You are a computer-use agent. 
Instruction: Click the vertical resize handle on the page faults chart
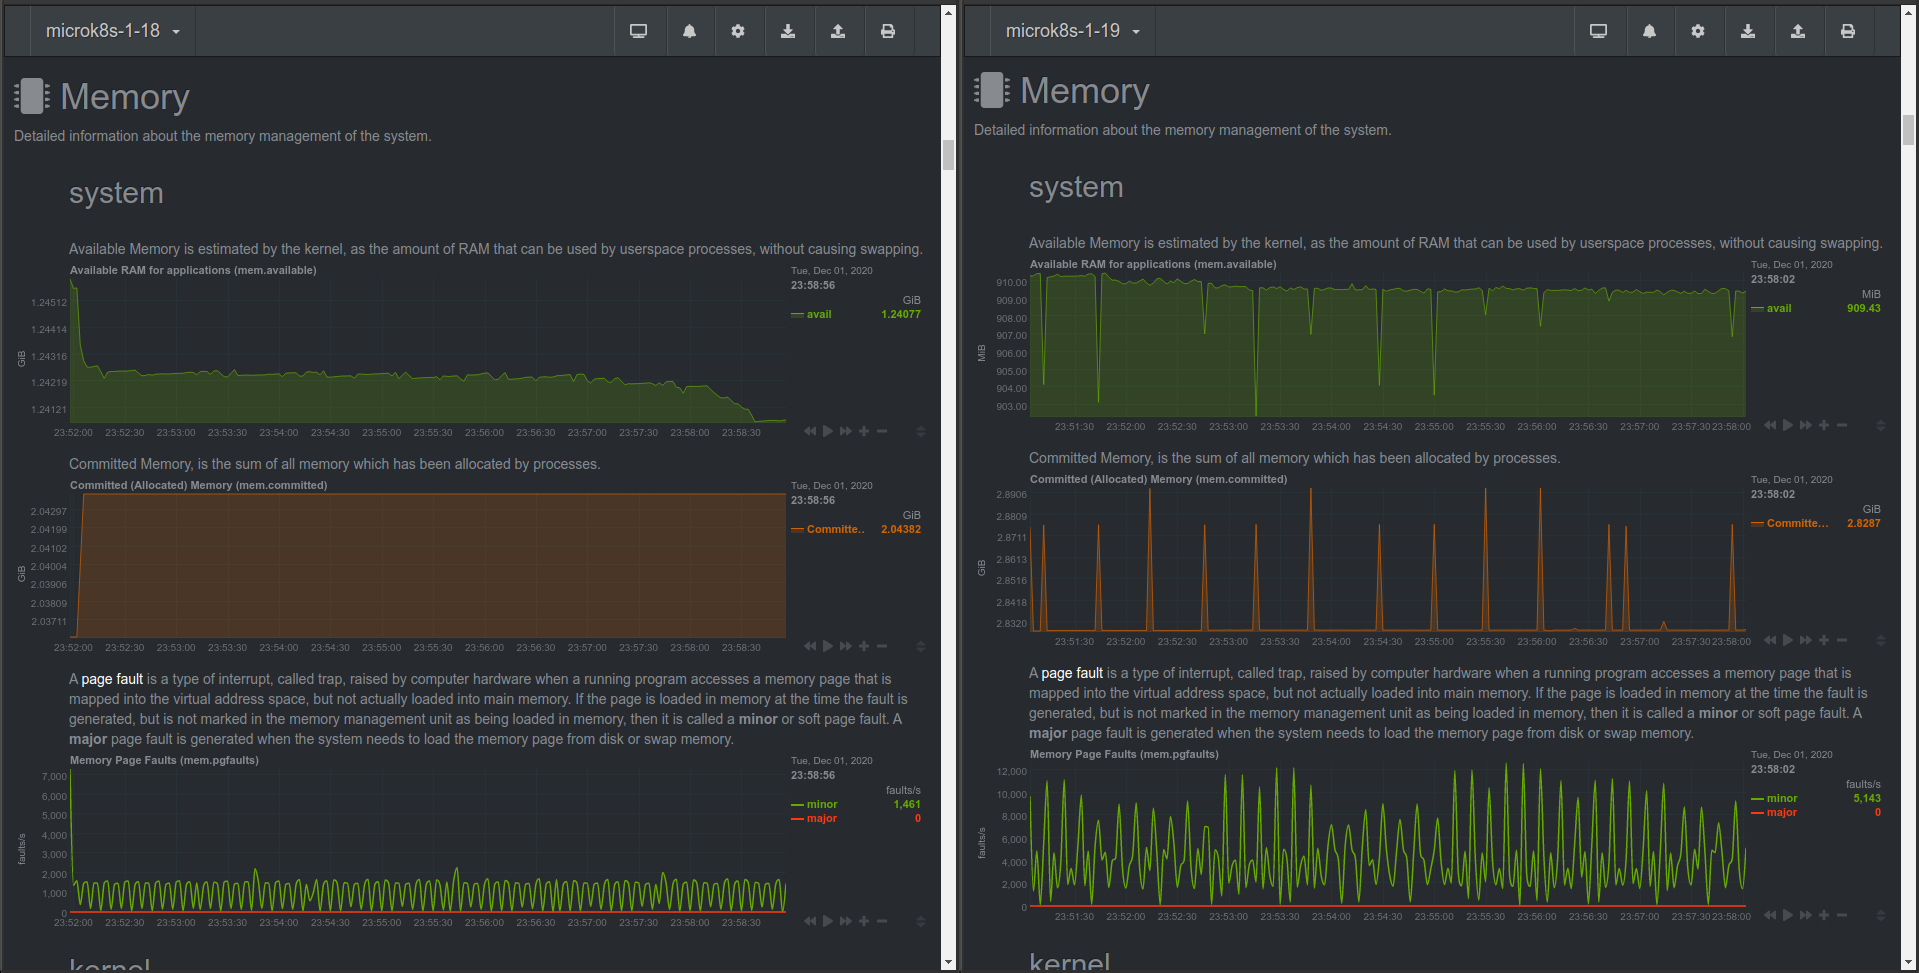click(921, 920)
